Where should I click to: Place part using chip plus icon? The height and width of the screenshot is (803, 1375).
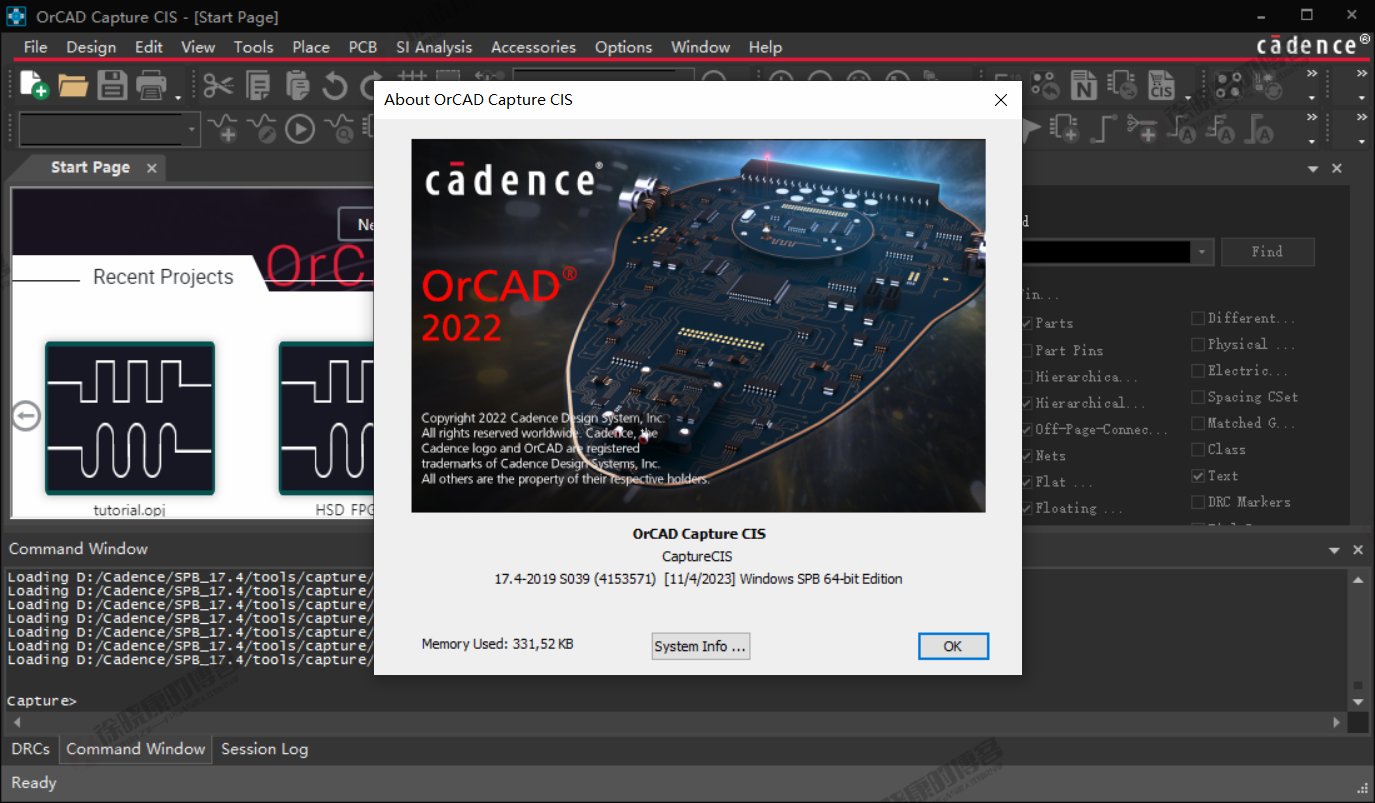pos(1064,128)
